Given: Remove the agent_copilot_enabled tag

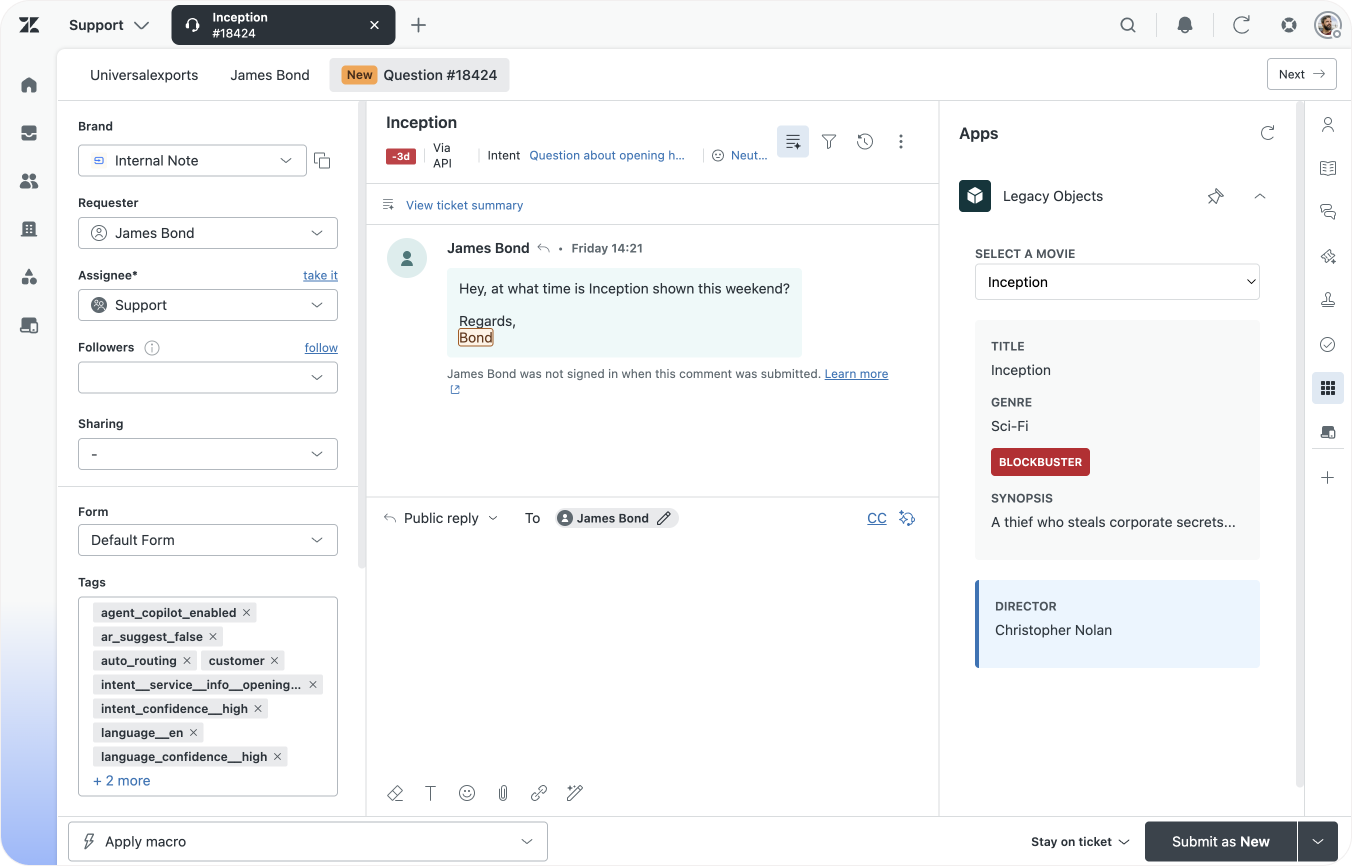Looking at the screenshot, I should click(x=247, y=613).
